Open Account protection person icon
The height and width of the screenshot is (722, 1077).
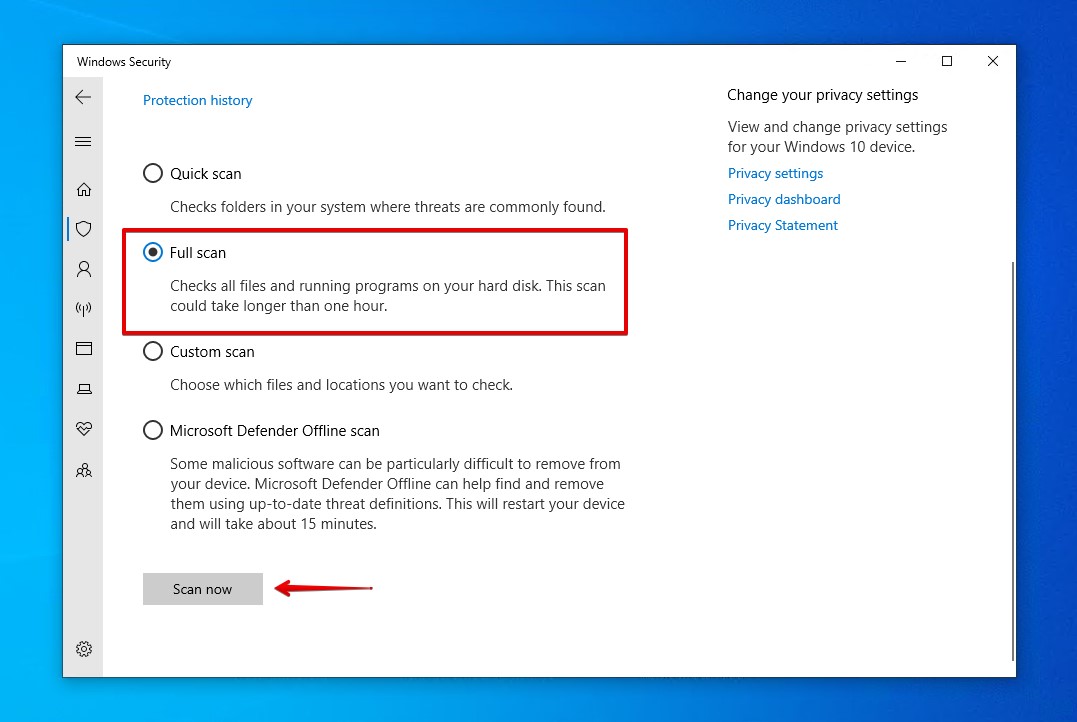(83, 268)
